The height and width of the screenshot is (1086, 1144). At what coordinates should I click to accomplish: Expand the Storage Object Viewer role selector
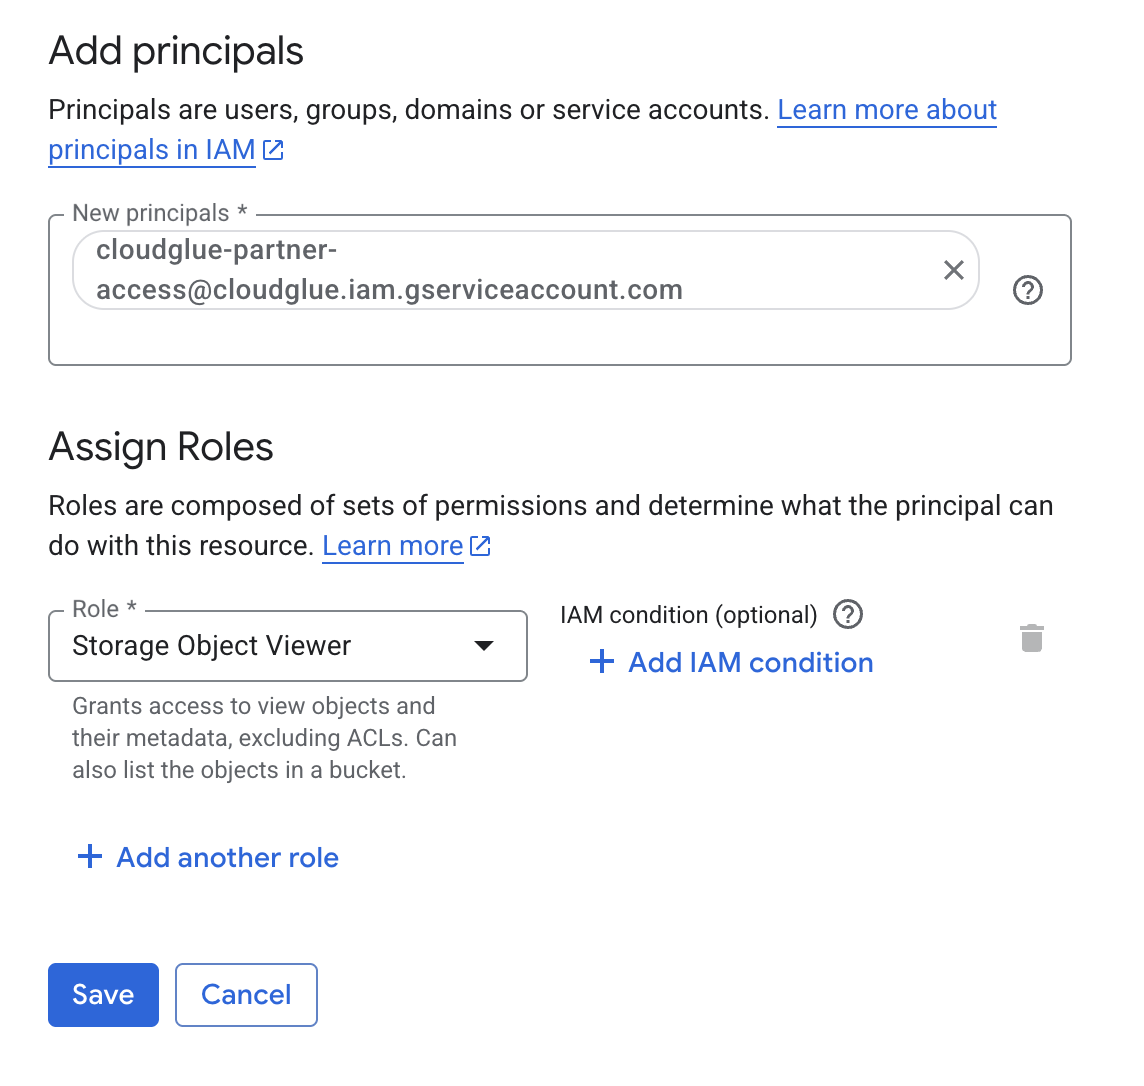tap(288, 646)
